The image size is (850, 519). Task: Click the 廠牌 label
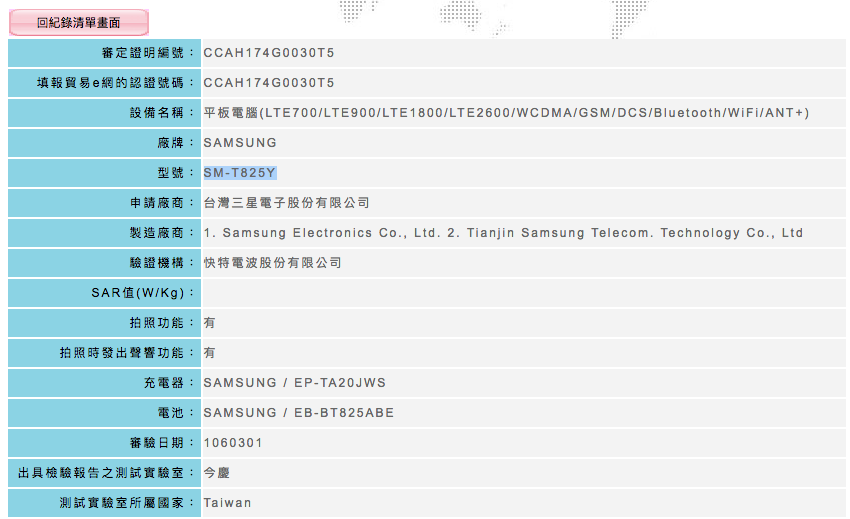(x=176, y=143)
